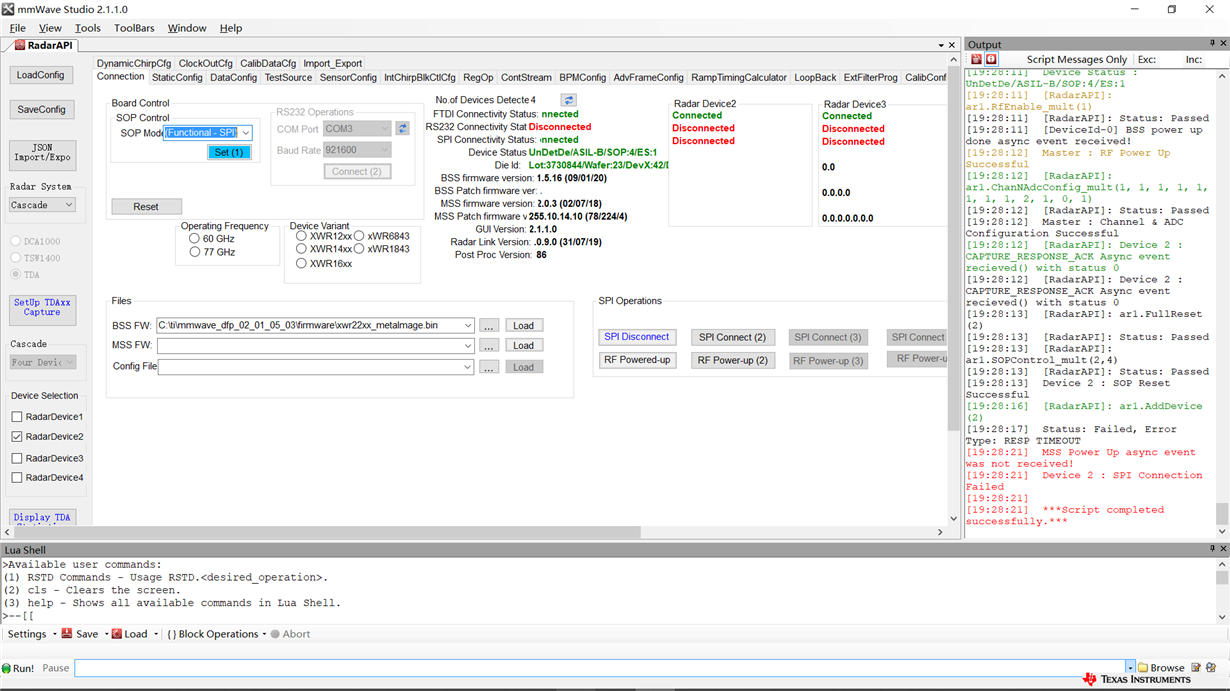Choose the XWR12xx device variant
This screenshot has height=691, width=1230.
pos(301,236)
